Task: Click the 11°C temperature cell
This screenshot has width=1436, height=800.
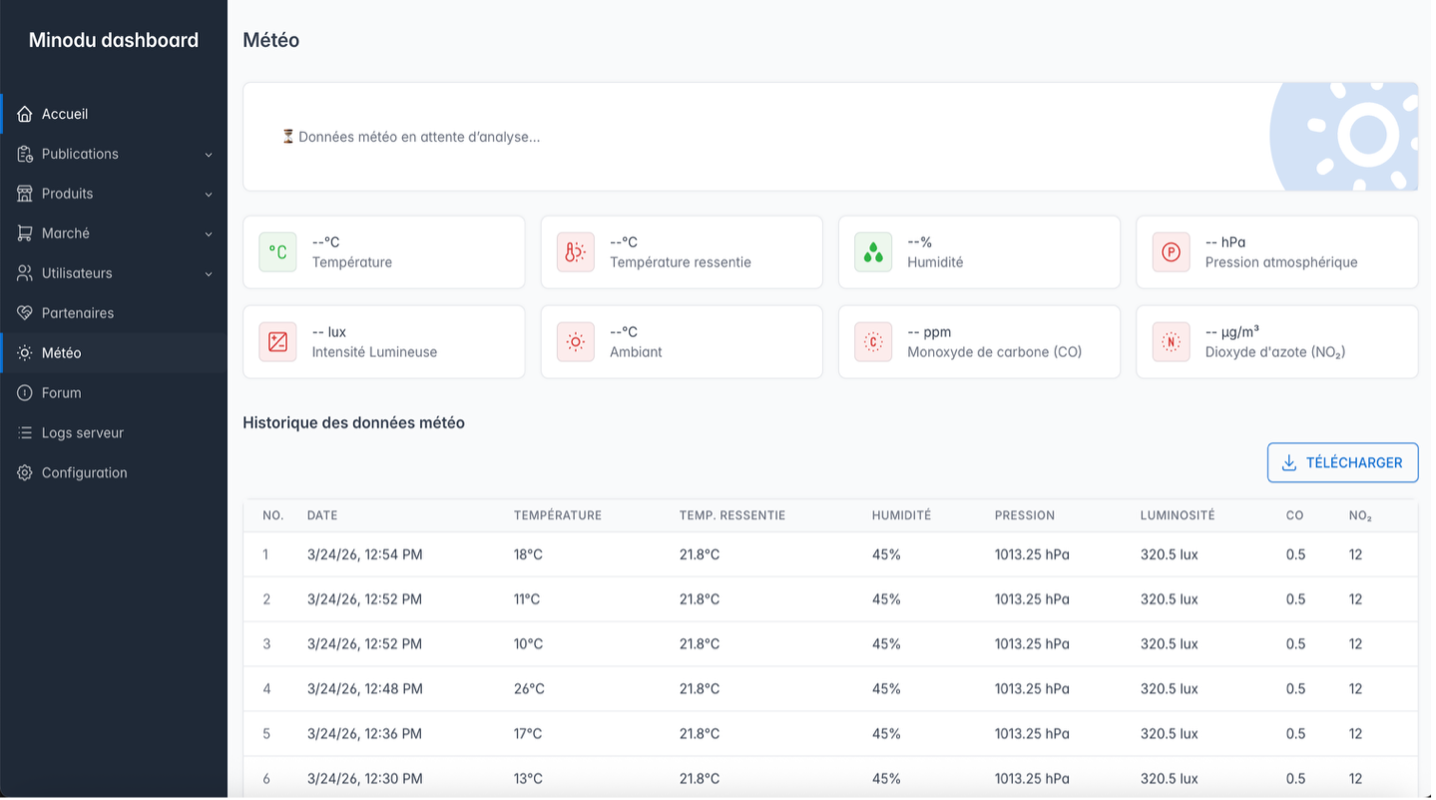Action: click(x=527, y=600)
